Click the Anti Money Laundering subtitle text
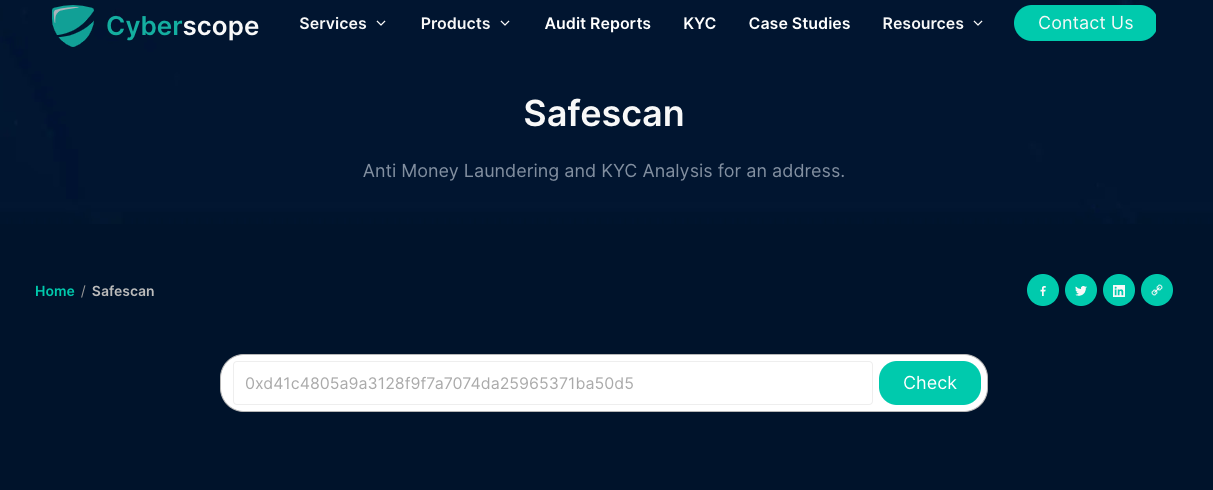 pos(604,171)
